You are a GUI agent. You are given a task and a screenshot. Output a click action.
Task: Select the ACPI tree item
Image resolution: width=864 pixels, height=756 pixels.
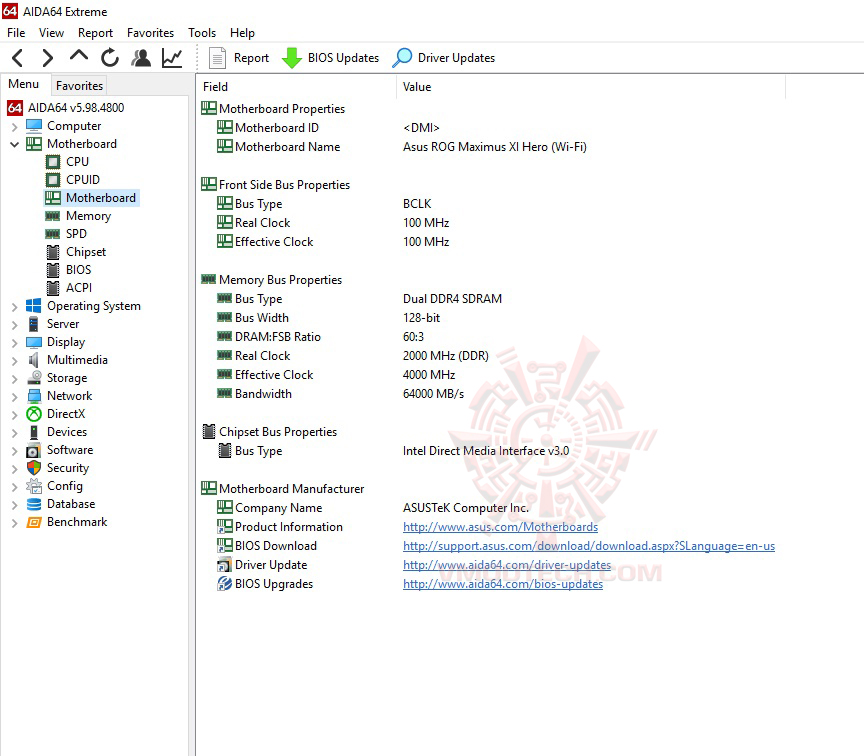click(68, 288)
